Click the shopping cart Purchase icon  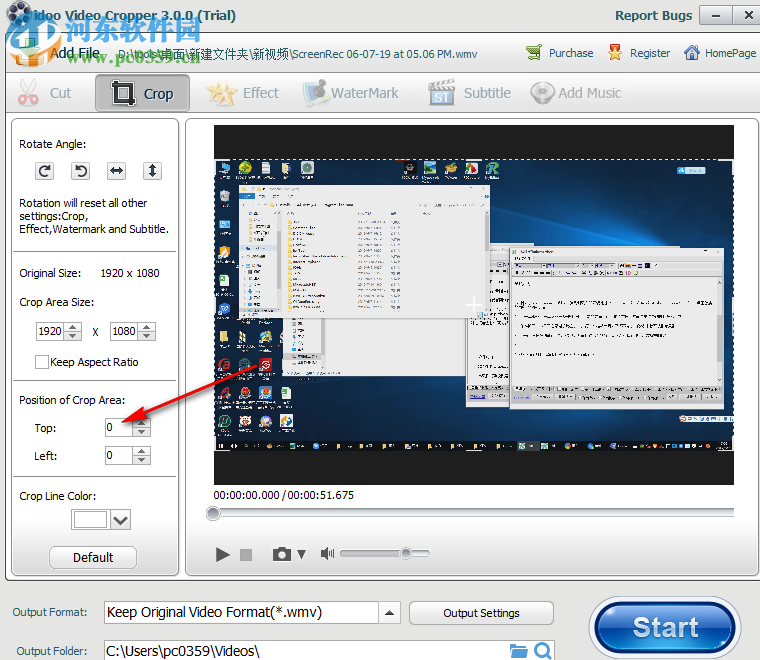[534, 52]
